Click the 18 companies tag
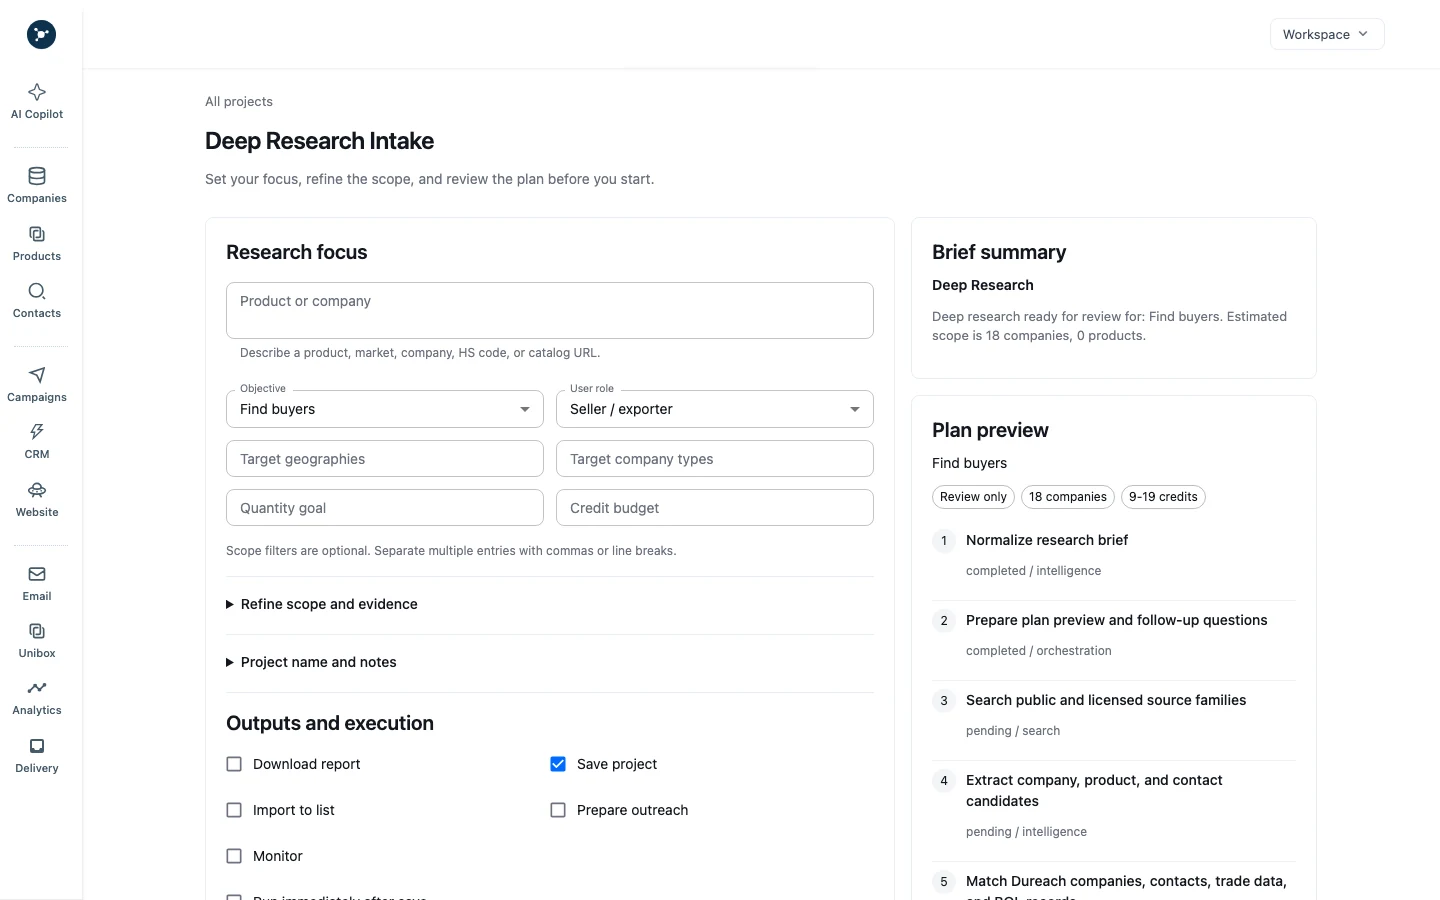This screenshot has height=900, width=1440. click(x=1068, y=497)
